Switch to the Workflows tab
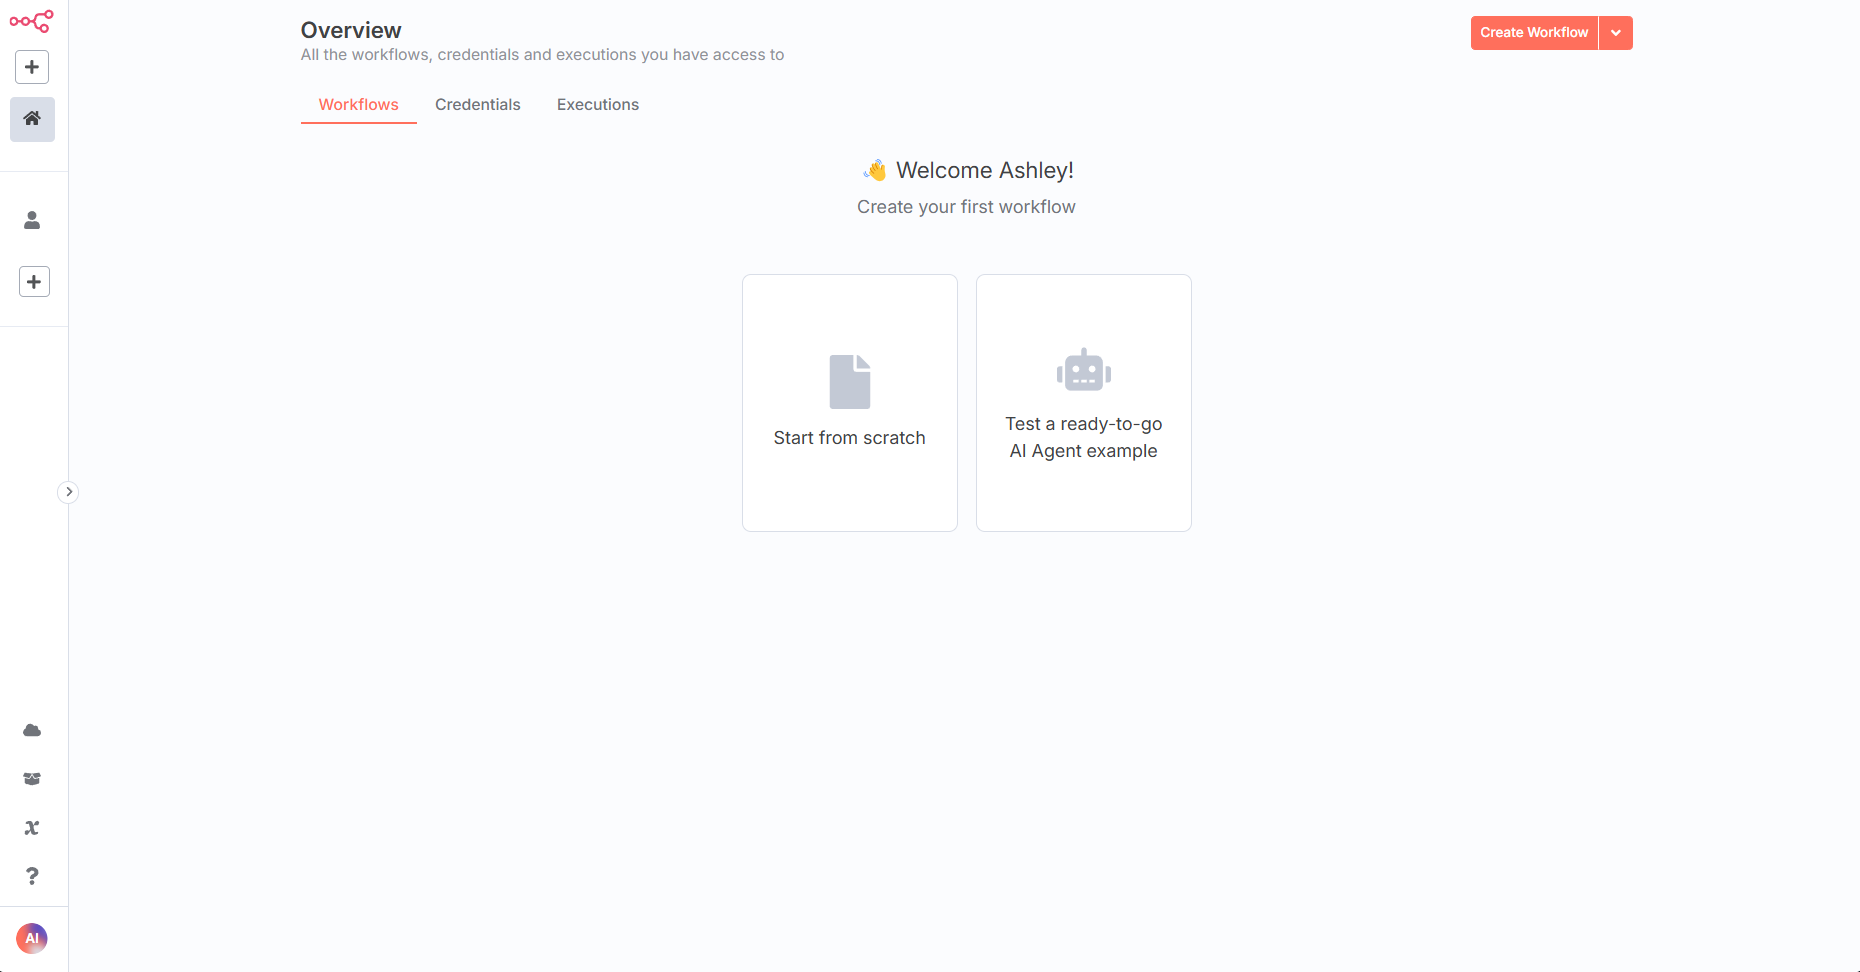The width and height of the screenshot is (1860, 972). tap(358, 105)
